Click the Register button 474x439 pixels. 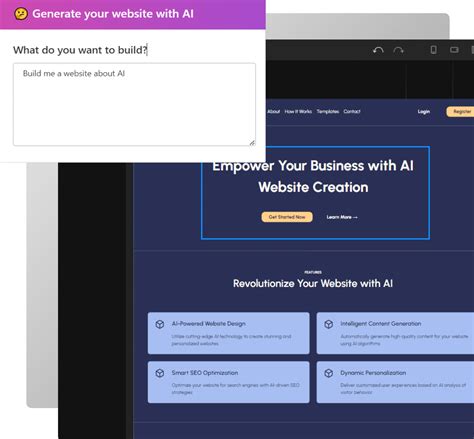460,112
